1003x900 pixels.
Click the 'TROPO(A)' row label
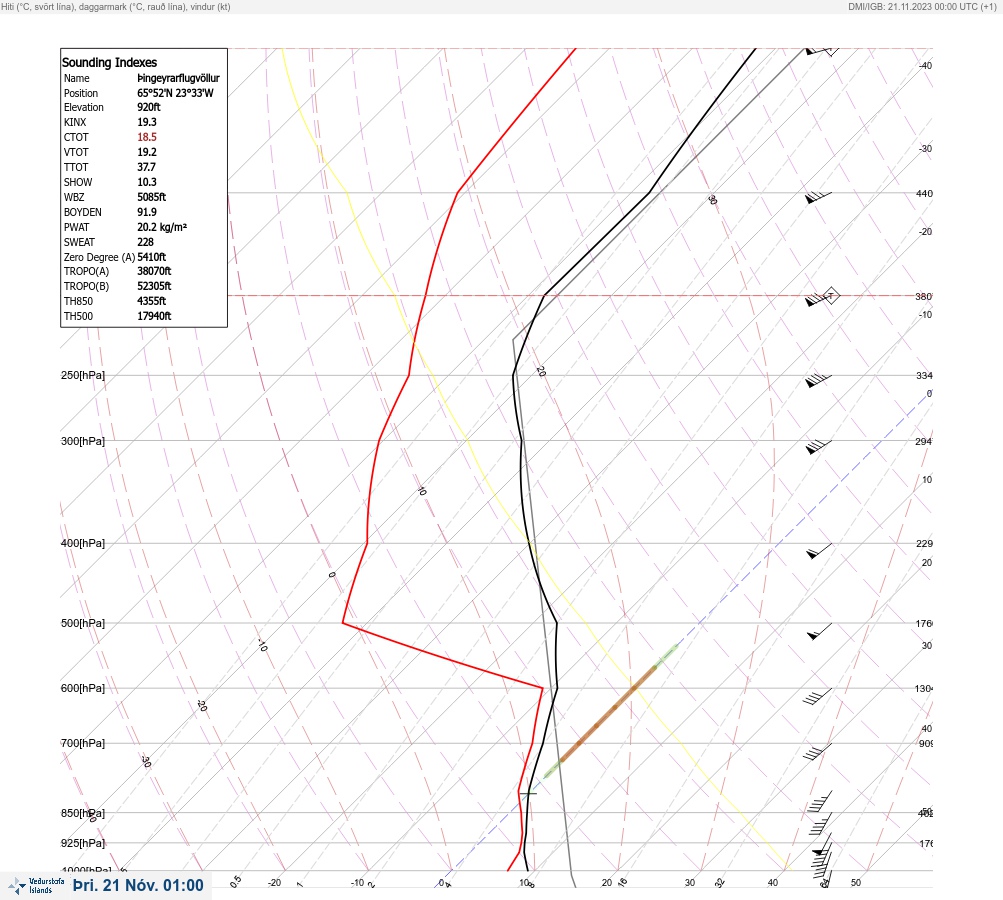[x=86, y=271]
